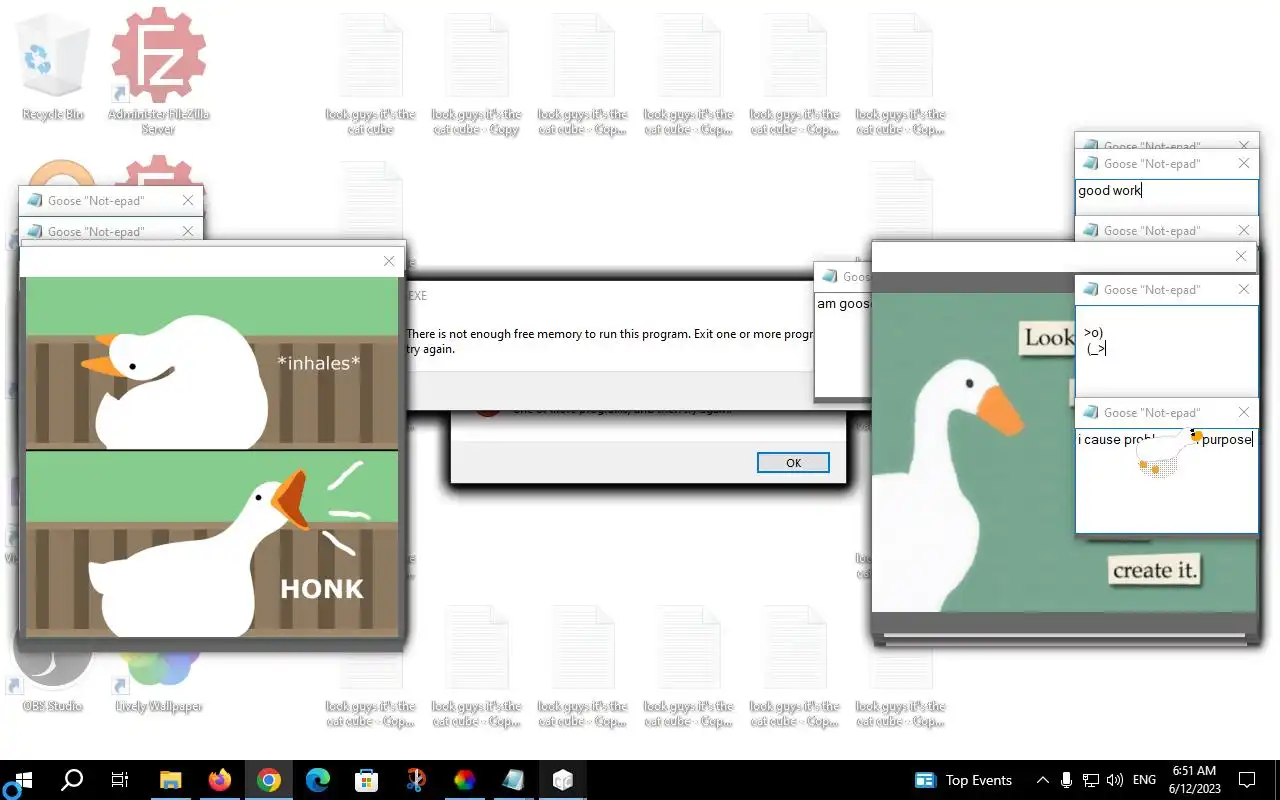Viewport: 1280px width, 800px height.
Task: Open Microsoft Store from taskbar
Action: click(367, 780)
